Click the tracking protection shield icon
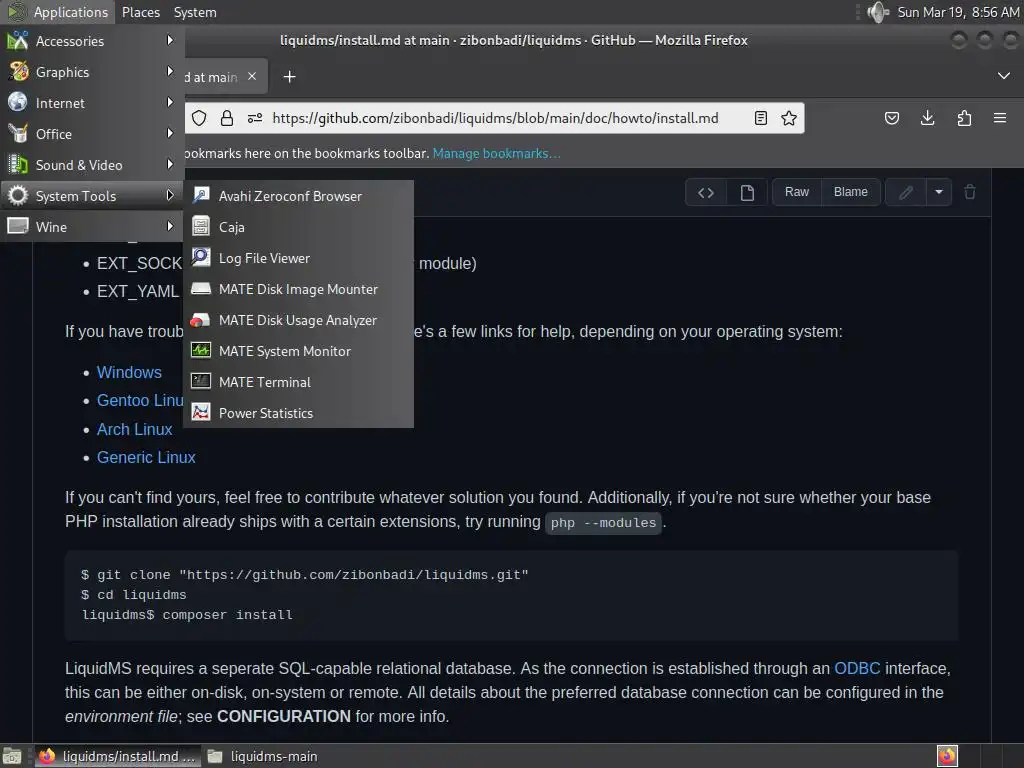The width and height of the screenshot is (1024, 768). pos(199,118)
